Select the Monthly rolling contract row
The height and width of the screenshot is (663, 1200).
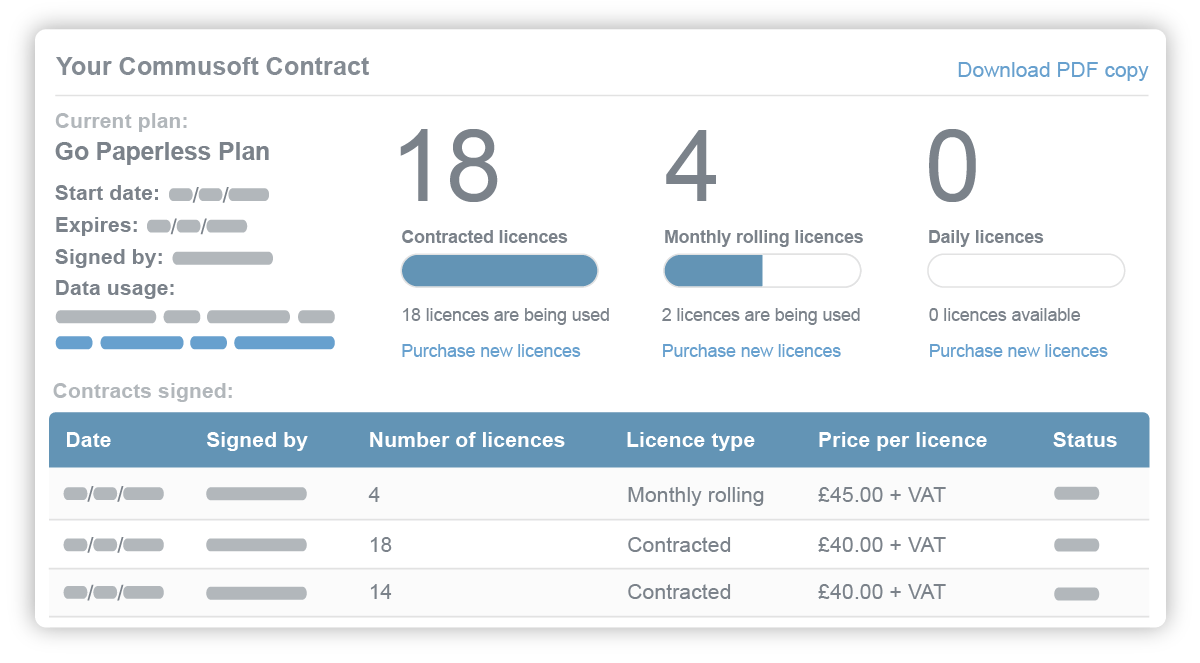click(x=600, y=494)
